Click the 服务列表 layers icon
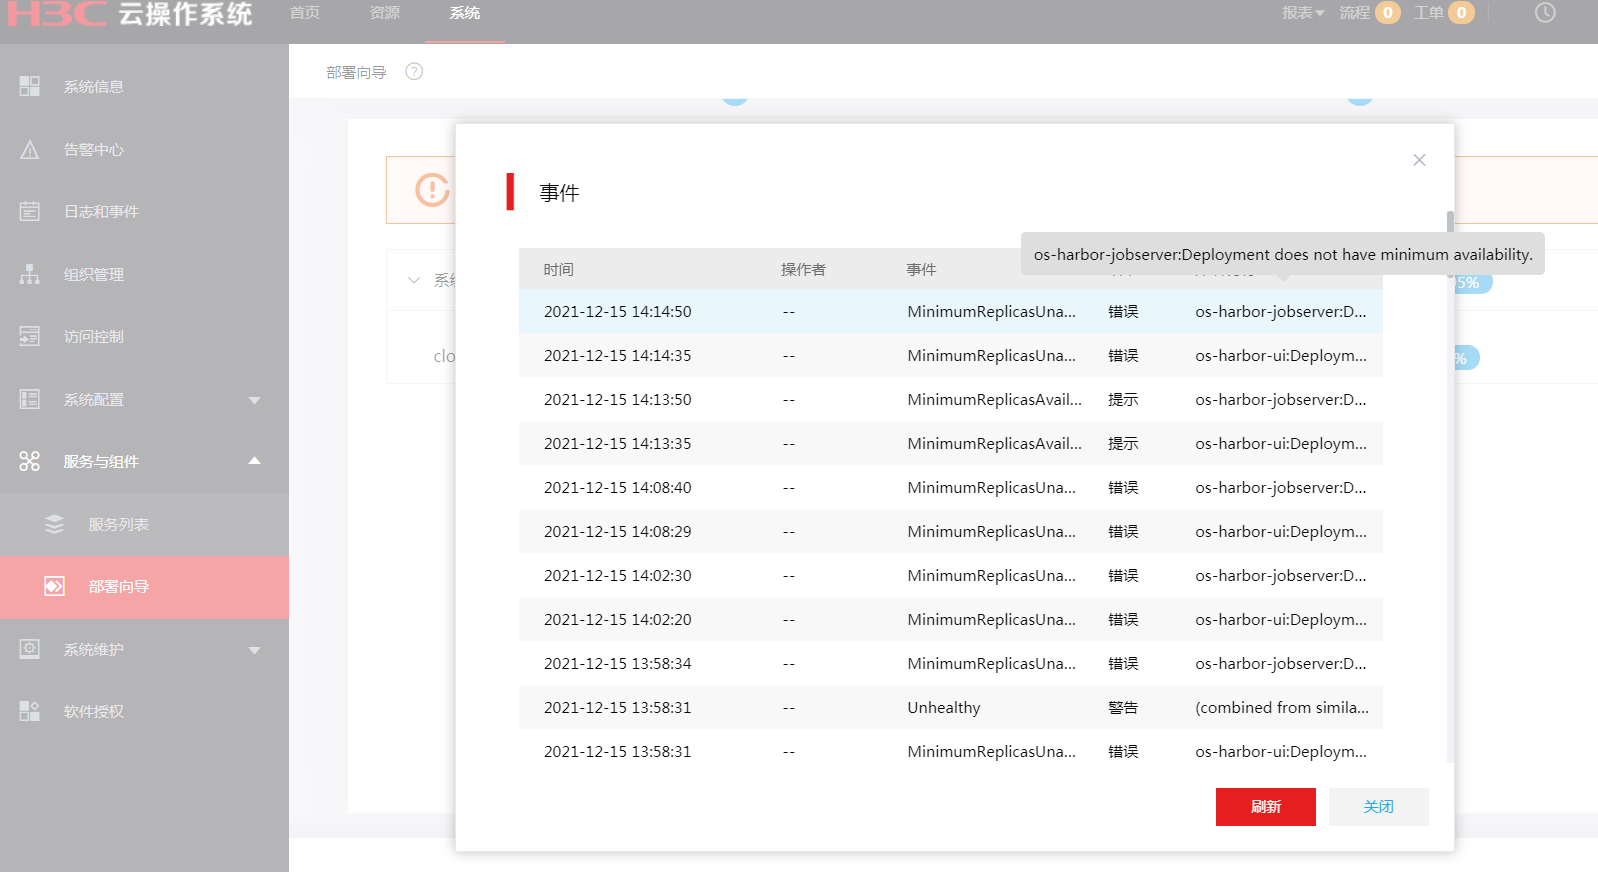 click(x=55, y=524)
